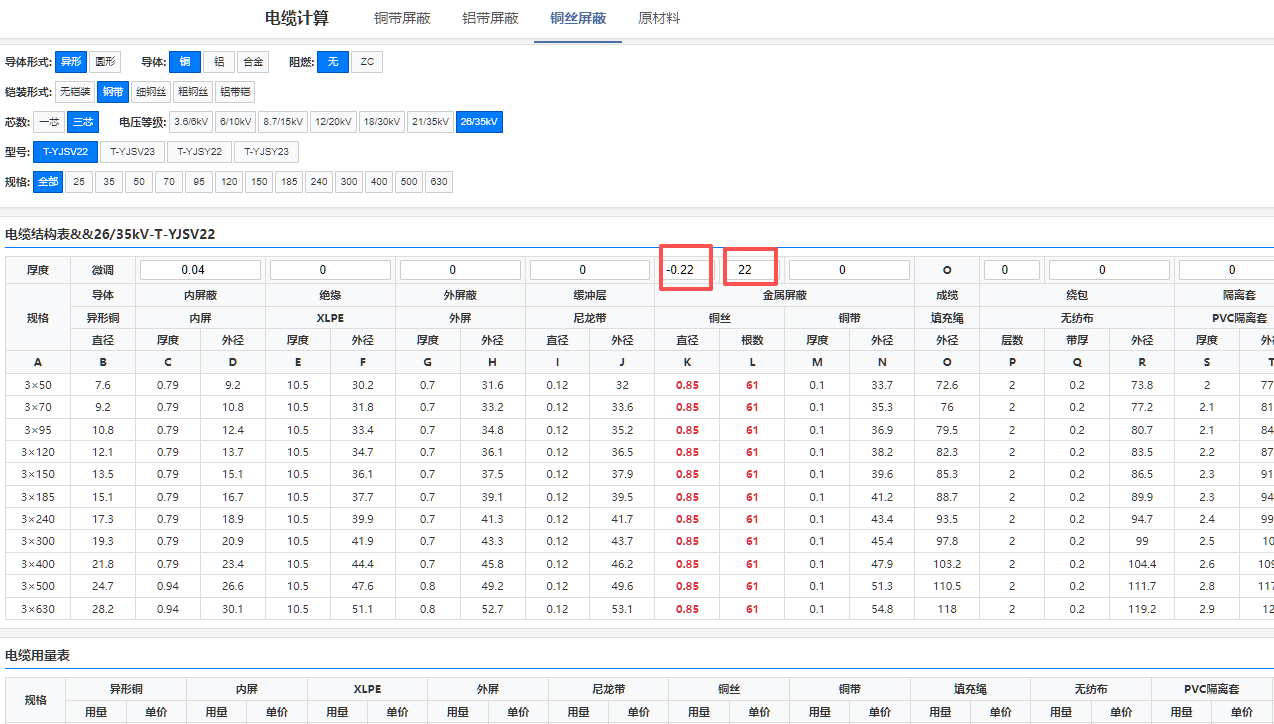Image resolution: width=1274 pixels, height=724 pixels.
Task: Pick 铝带铠 armor option
Action: point(235,92)
